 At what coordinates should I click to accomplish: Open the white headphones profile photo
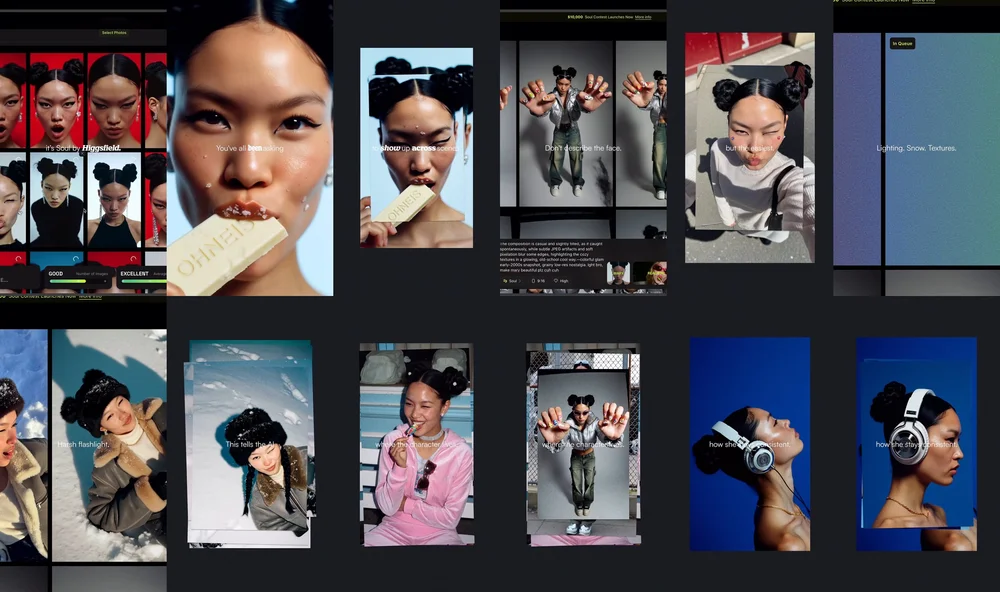point(916,444)
